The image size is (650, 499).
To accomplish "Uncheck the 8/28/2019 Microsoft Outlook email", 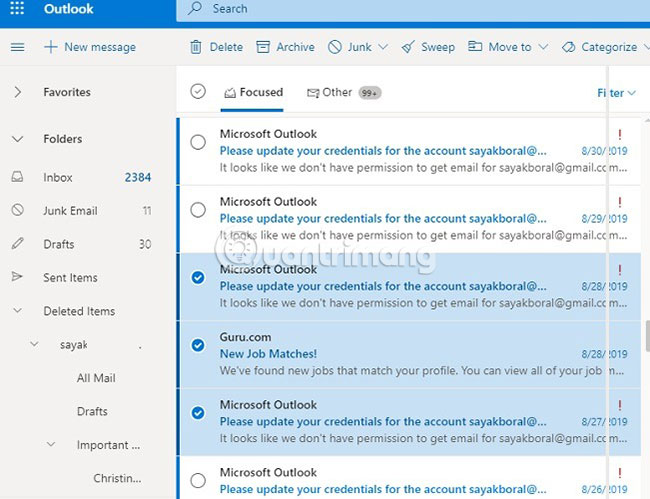I will 198,277.
